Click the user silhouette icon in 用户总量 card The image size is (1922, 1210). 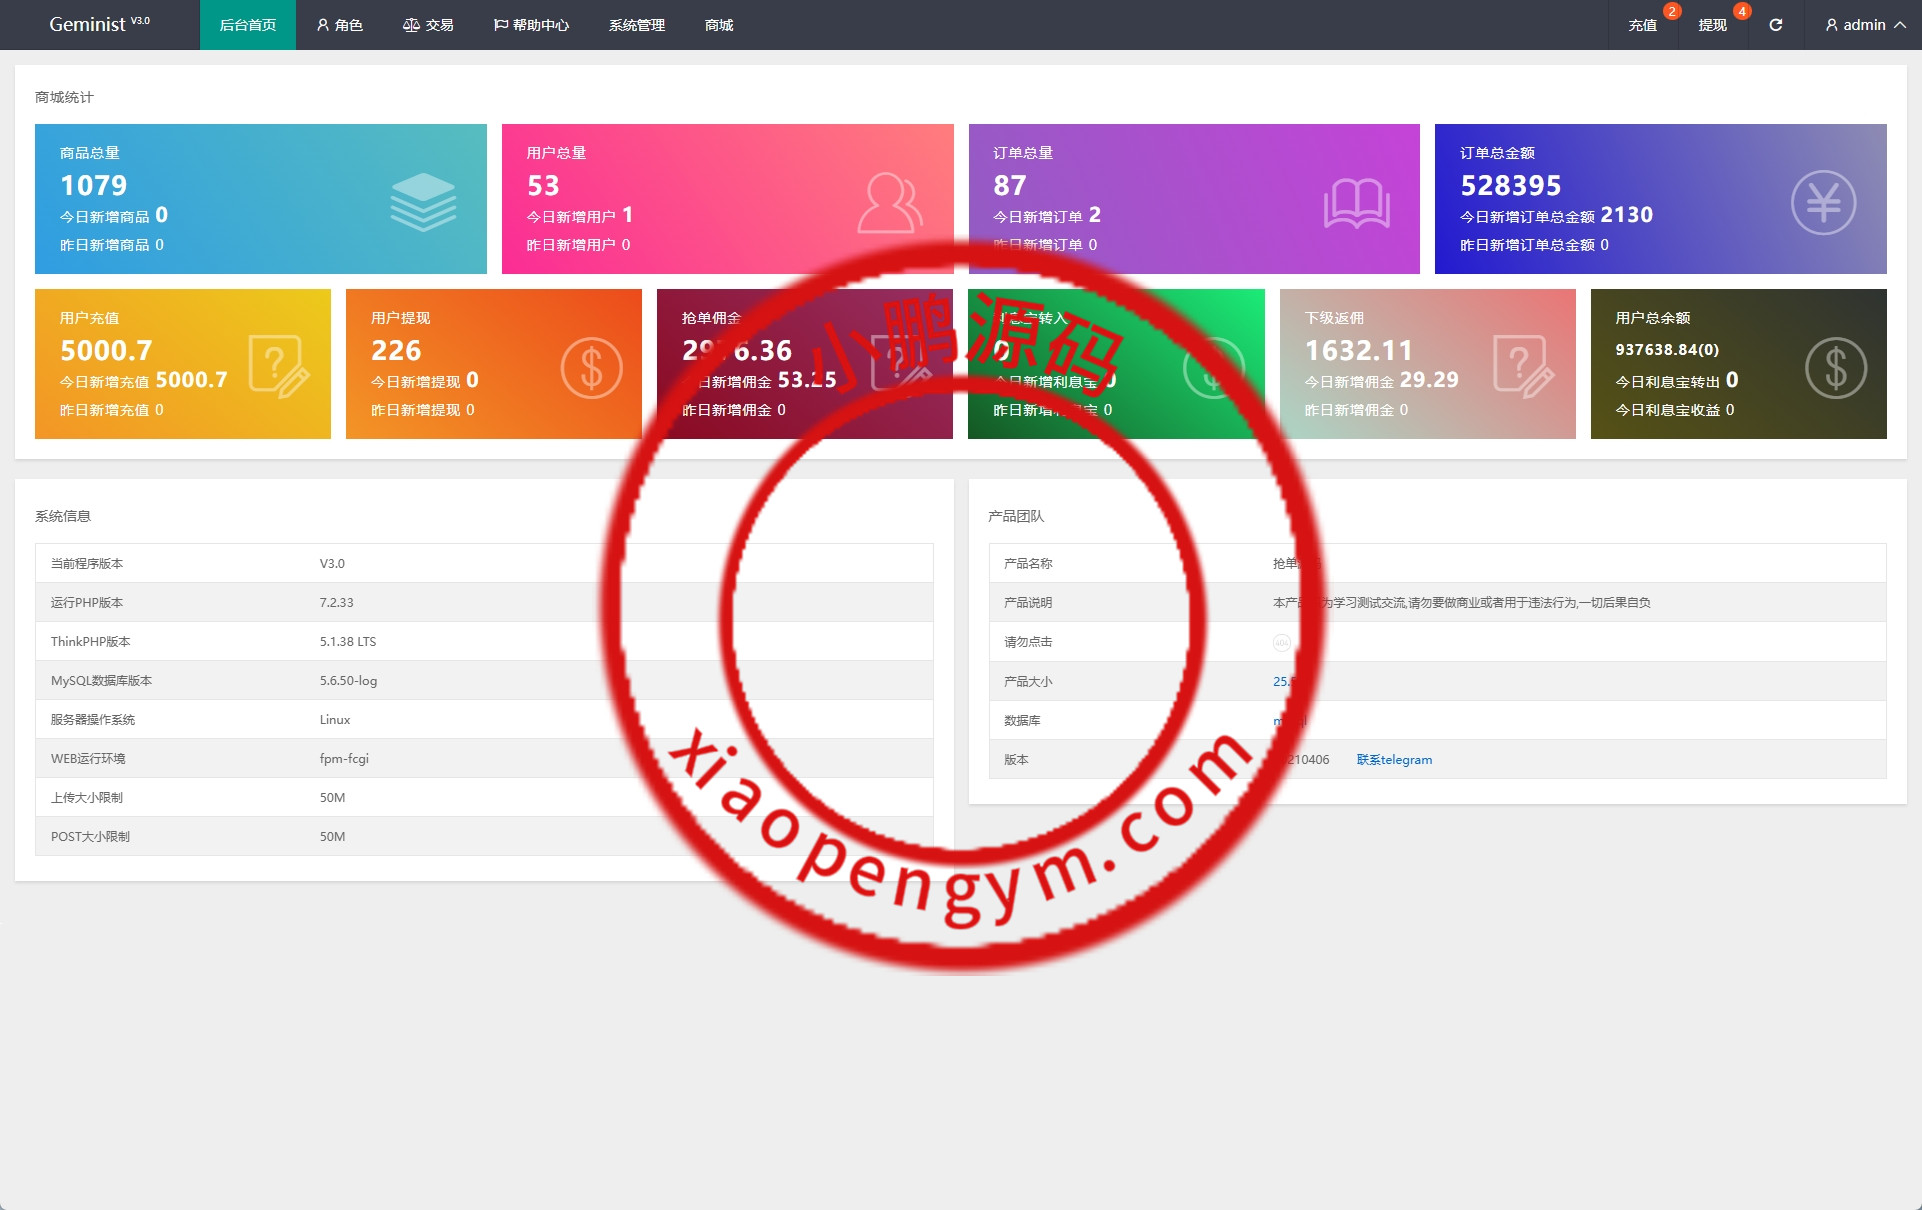[889, 203]
